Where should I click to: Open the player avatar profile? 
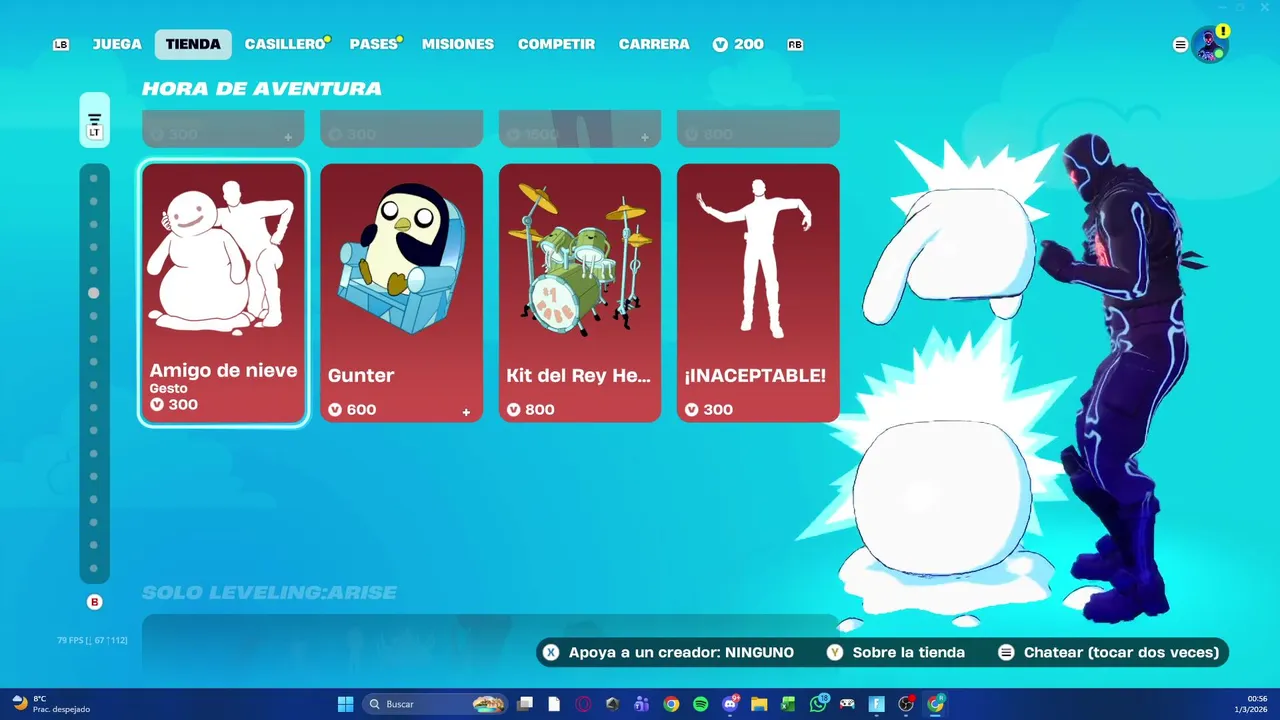(x=1209, y=45)
